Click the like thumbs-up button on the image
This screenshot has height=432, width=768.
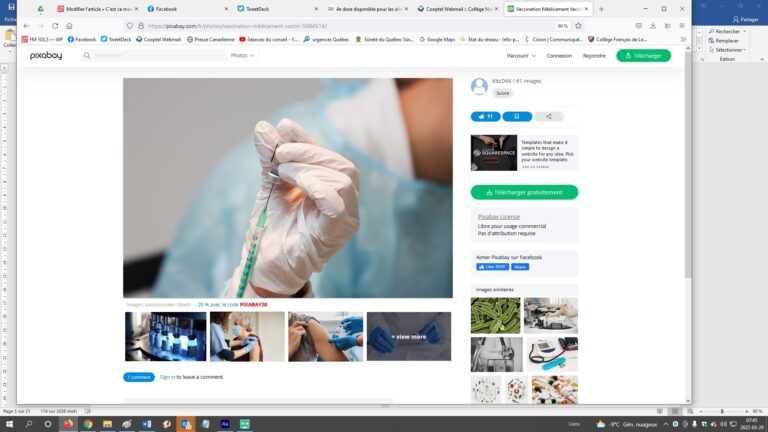tap(485, 116)
